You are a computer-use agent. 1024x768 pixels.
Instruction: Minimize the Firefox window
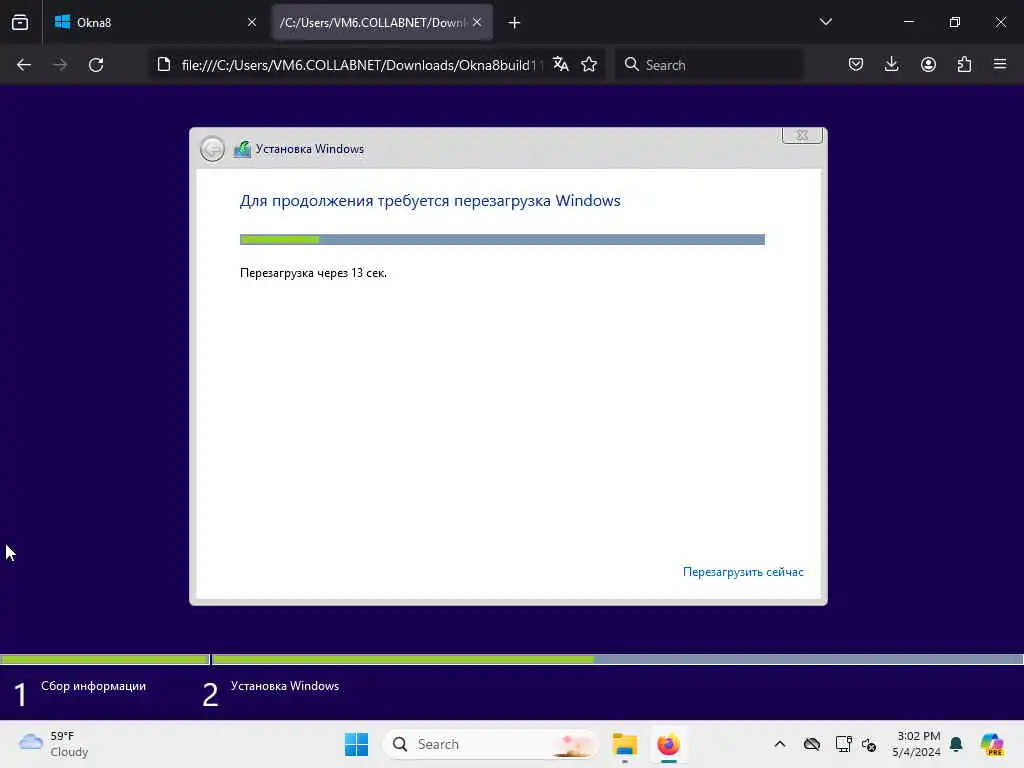tap(908, 22)
